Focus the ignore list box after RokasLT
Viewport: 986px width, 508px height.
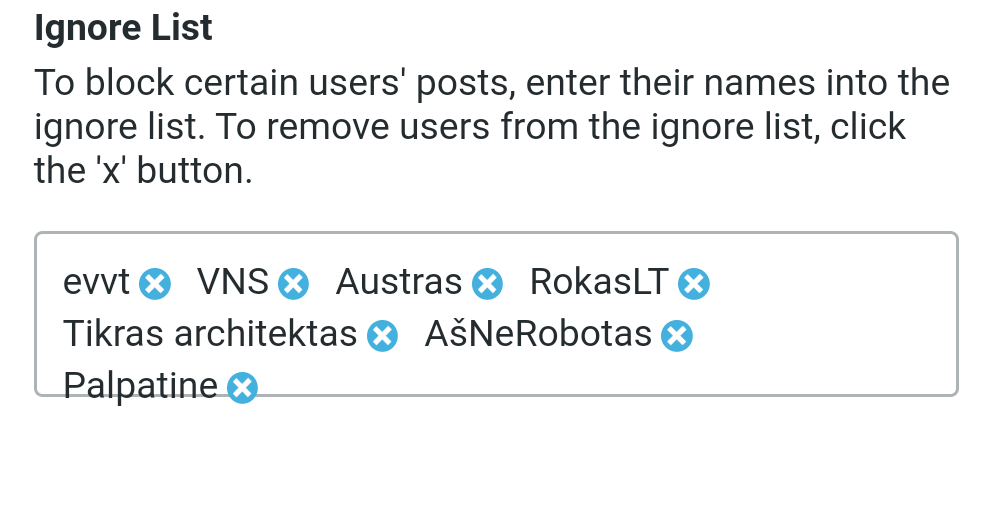click(830, 284)
